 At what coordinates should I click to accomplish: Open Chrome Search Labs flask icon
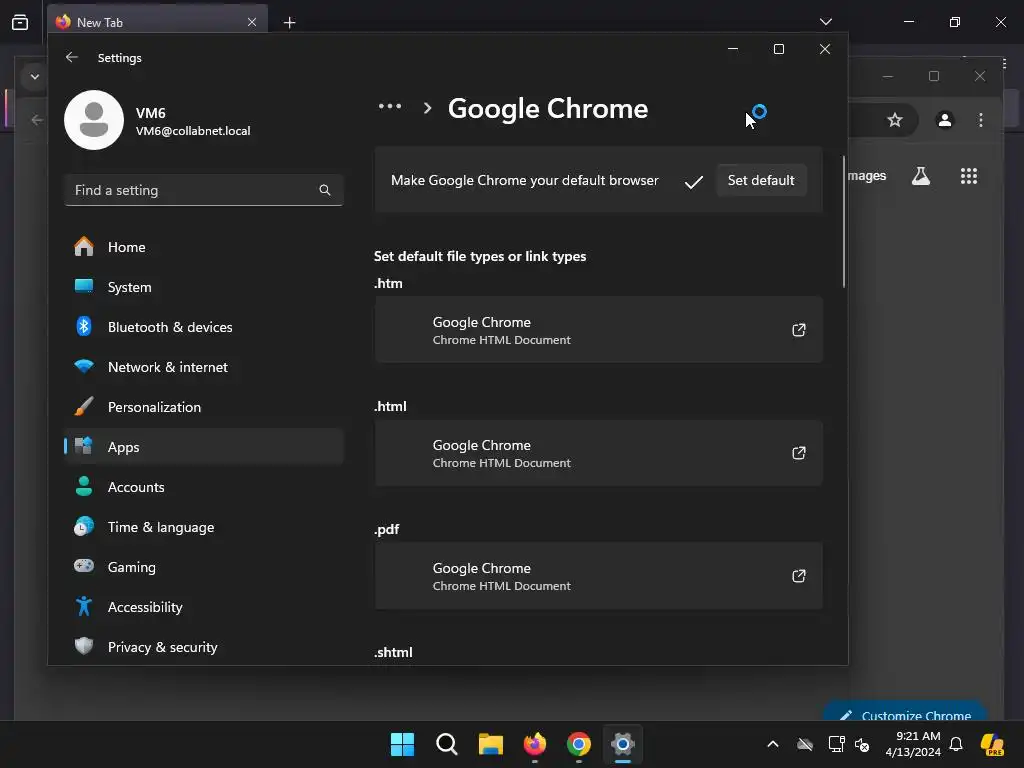click(921, 176)
